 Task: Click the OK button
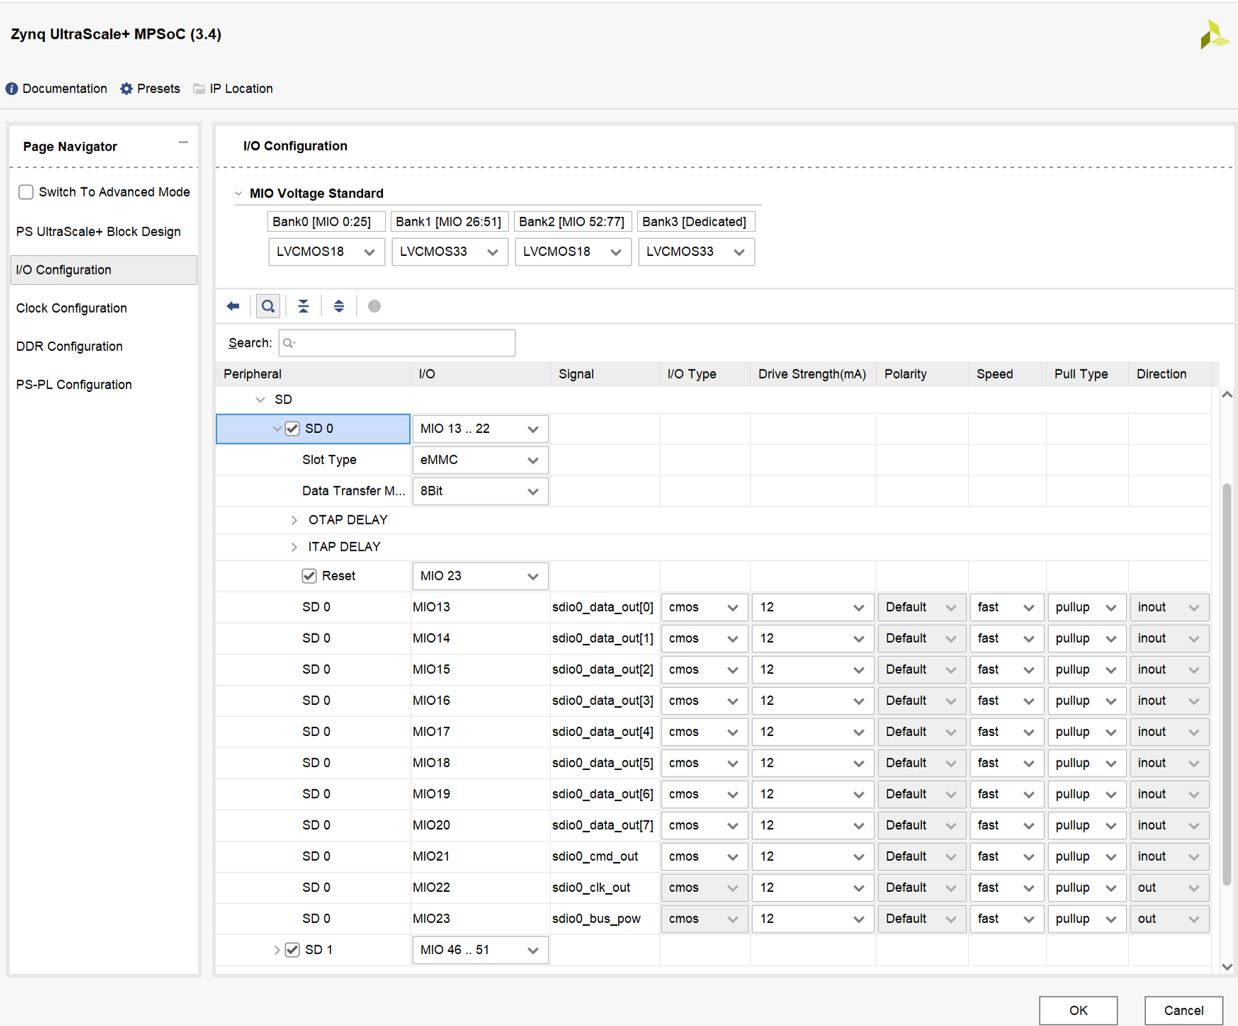pyautogui.click(x=1078, y=1010)
